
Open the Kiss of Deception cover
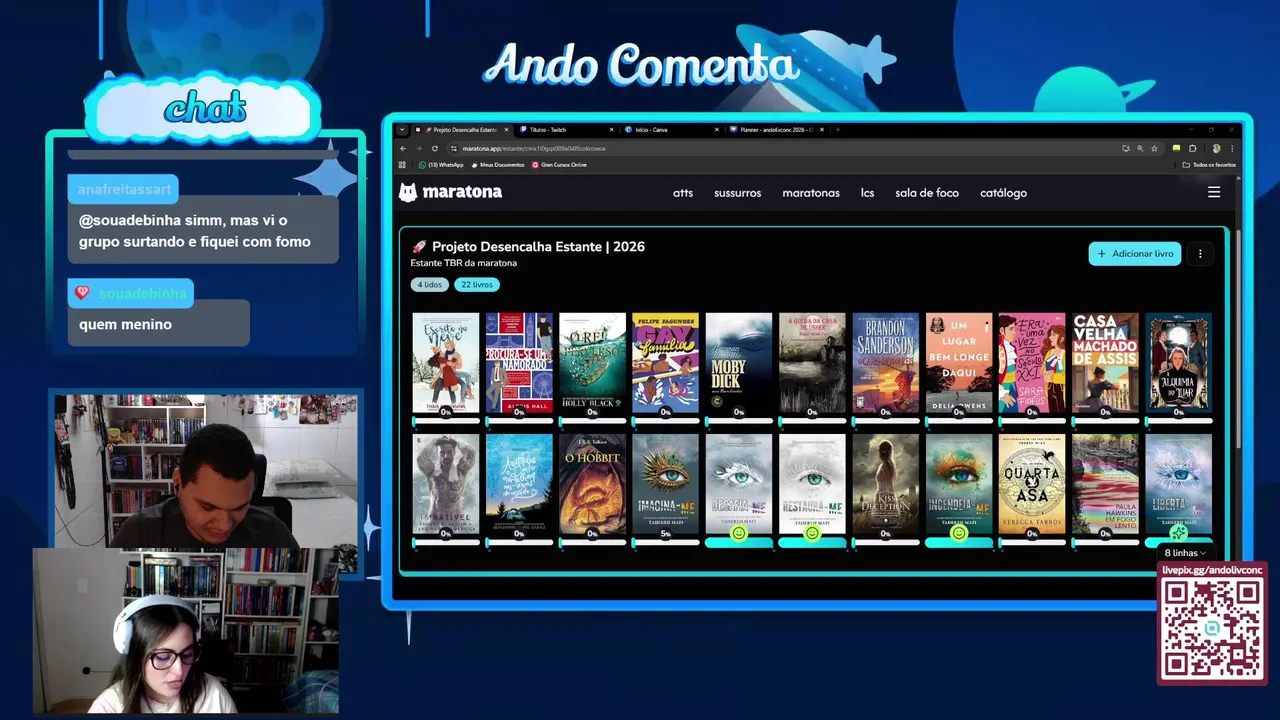885,484
